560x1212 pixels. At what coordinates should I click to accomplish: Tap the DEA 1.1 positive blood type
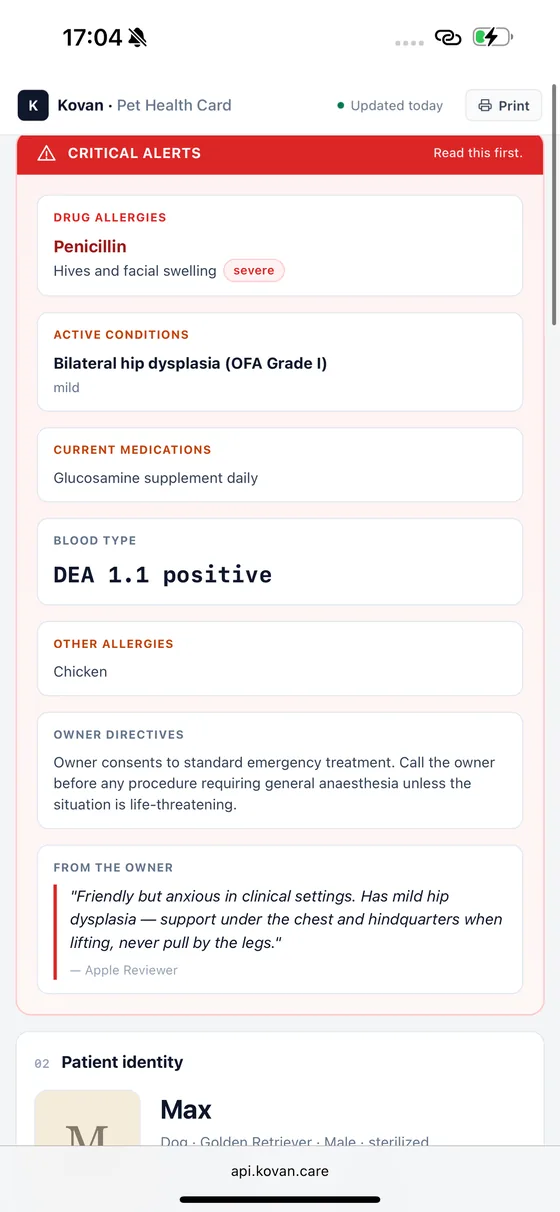pyautogui.click(x=163, y=575)
